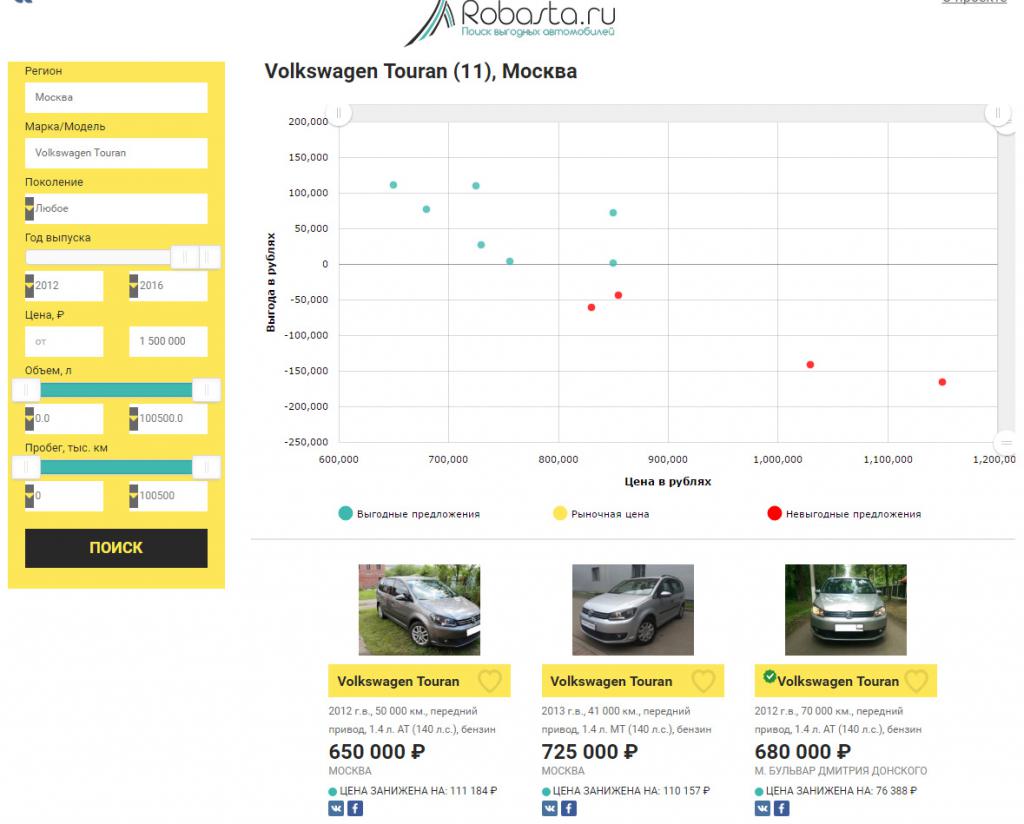Click the Марка/Модель field Volkswagen Touran
The image size is (1024, 824).
click(x=116, y=153)
